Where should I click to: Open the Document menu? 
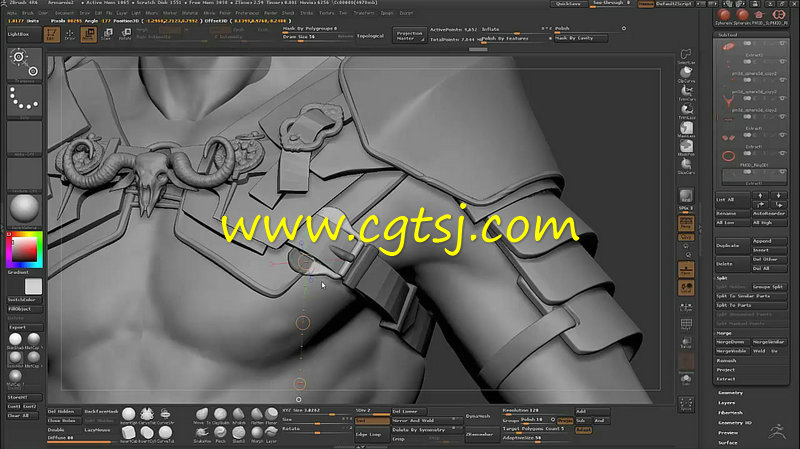pyautogui.click(x=64, y=13)
